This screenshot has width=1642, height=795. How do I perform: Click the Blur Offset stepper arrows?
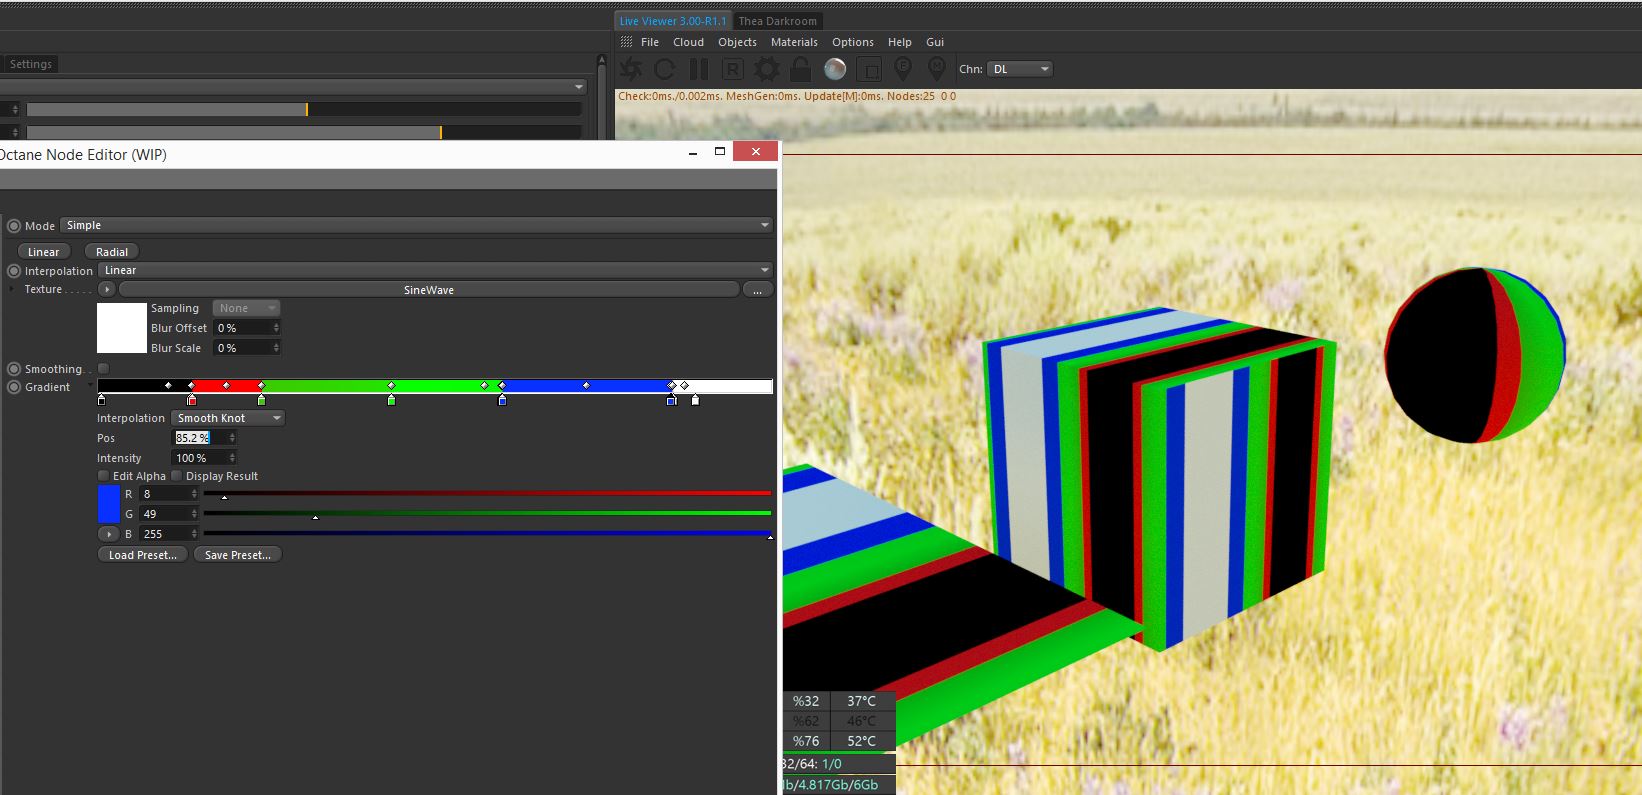[276, 328]
